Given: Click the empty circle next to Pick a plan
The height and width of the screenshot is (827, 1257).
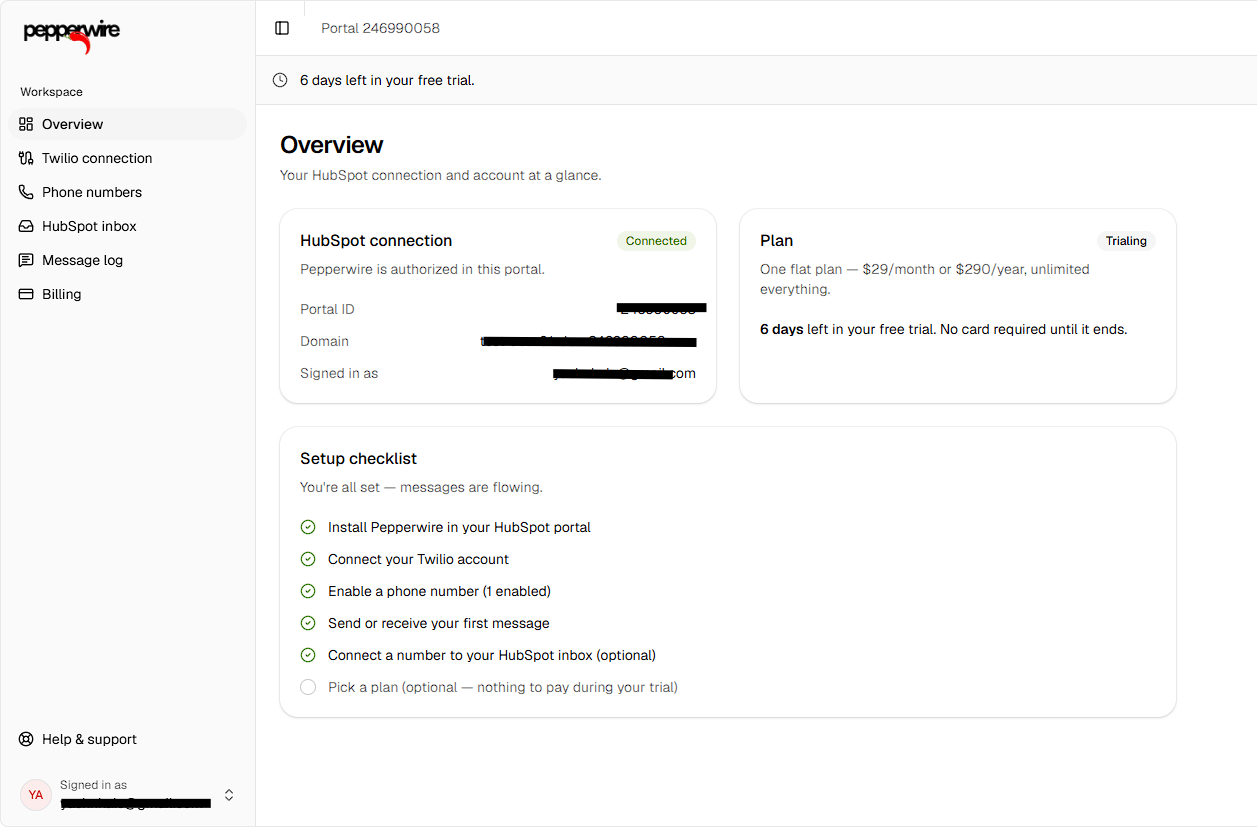Looking at the screenshot, I should [308, 687].
